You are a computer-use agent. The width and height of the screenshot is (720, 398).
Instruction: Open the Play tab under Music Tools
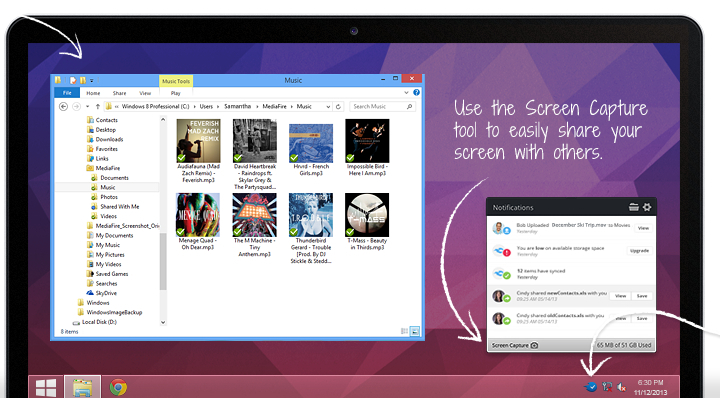click(x=176, y=93)
